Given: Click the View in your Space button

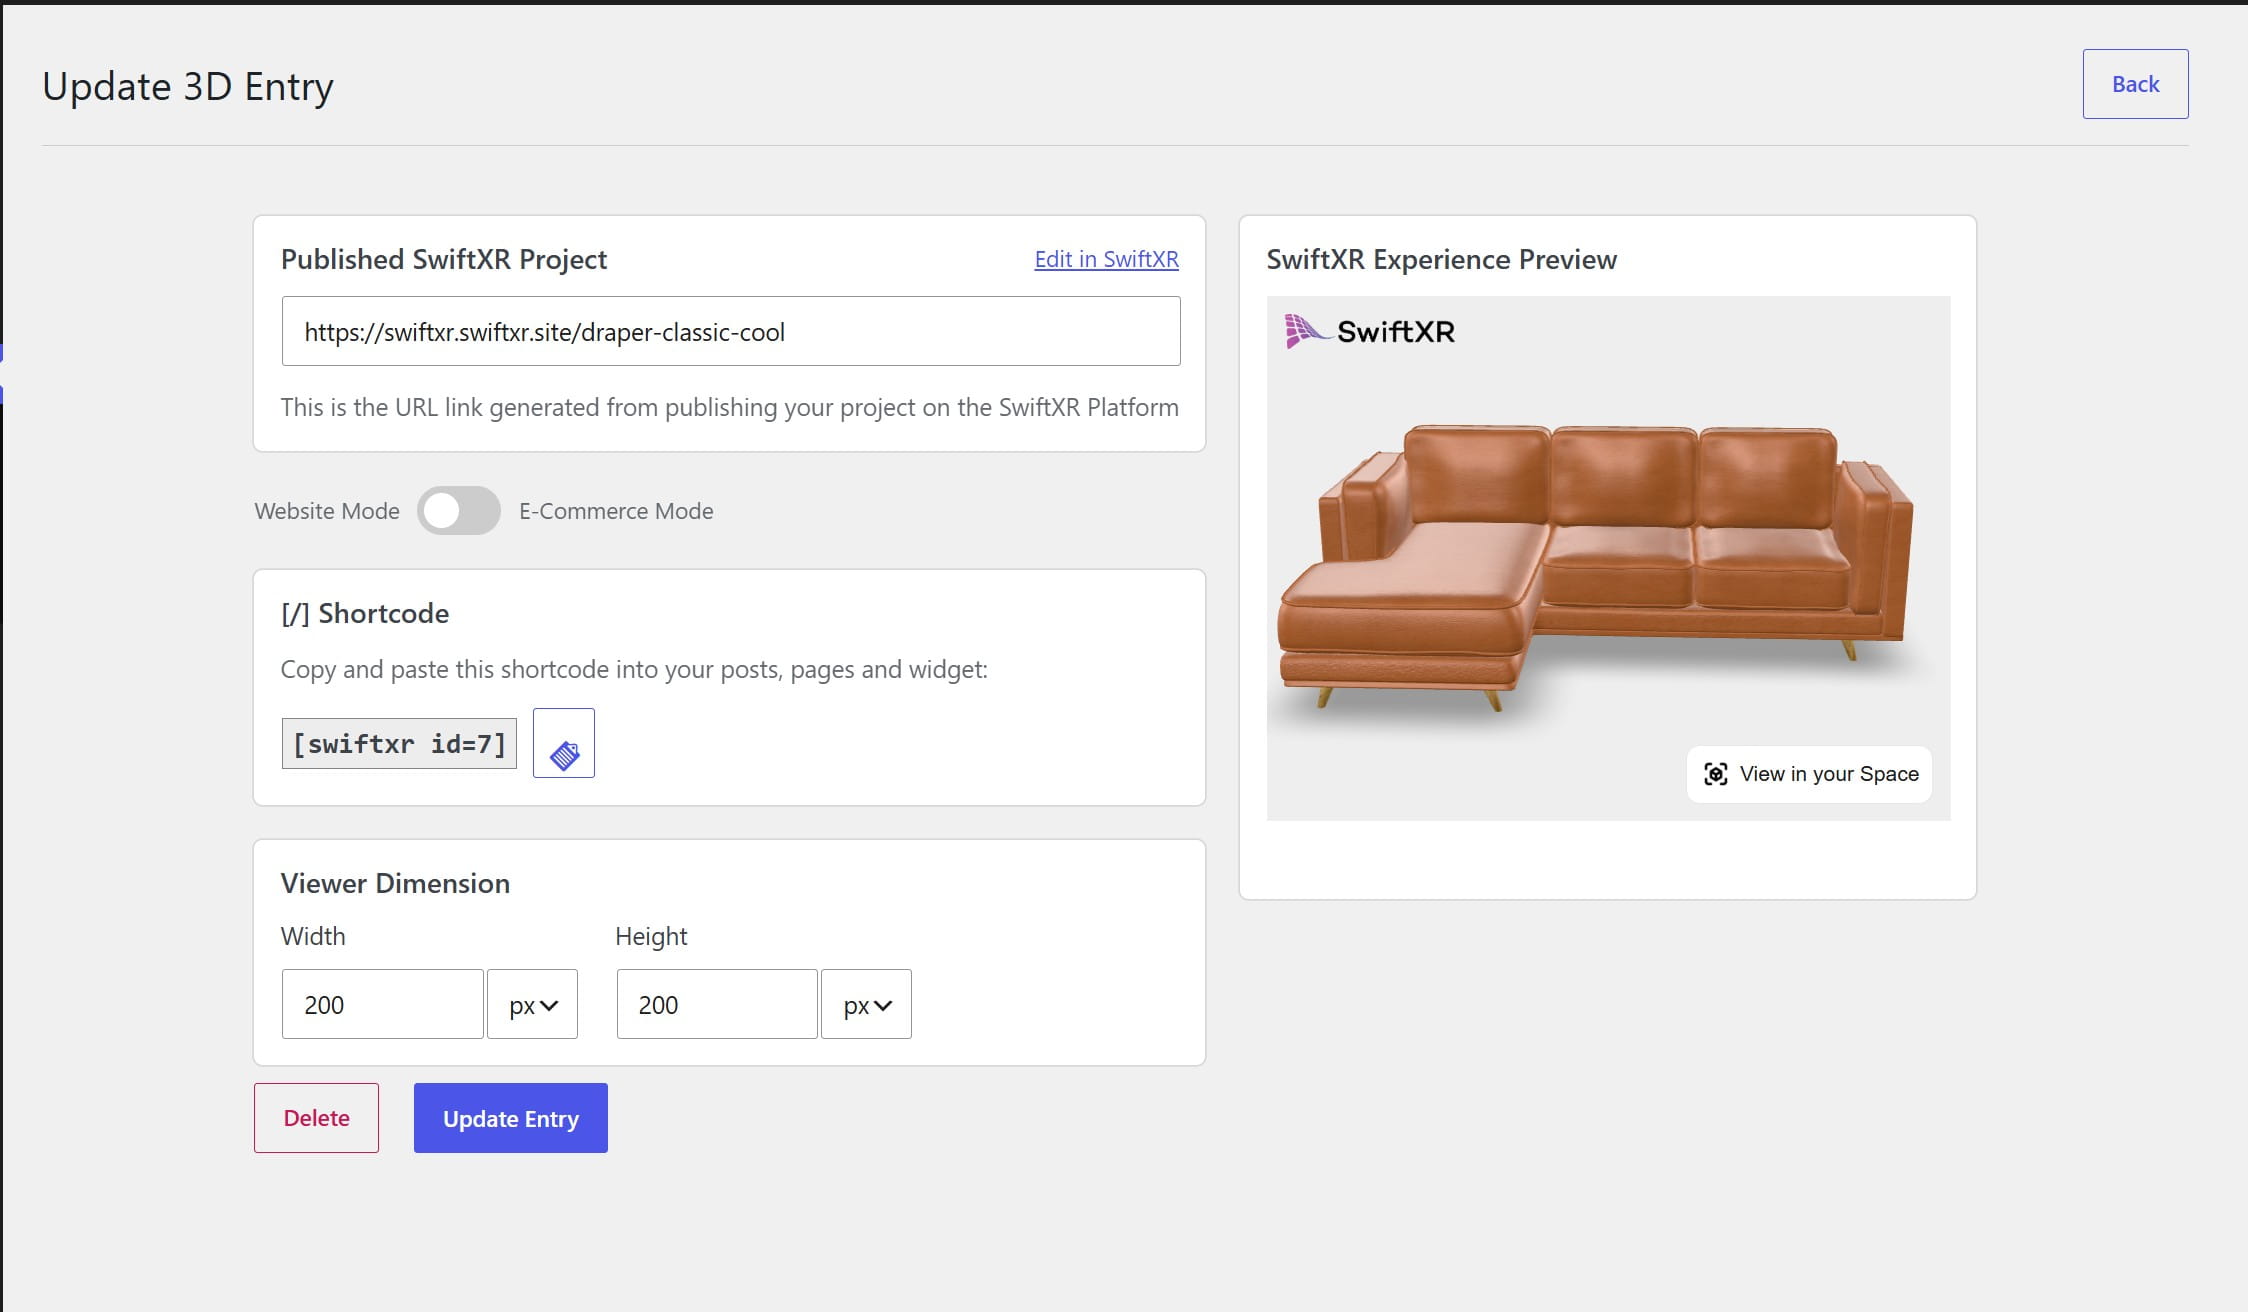Looking at the screenshot, I should 1809,774.
